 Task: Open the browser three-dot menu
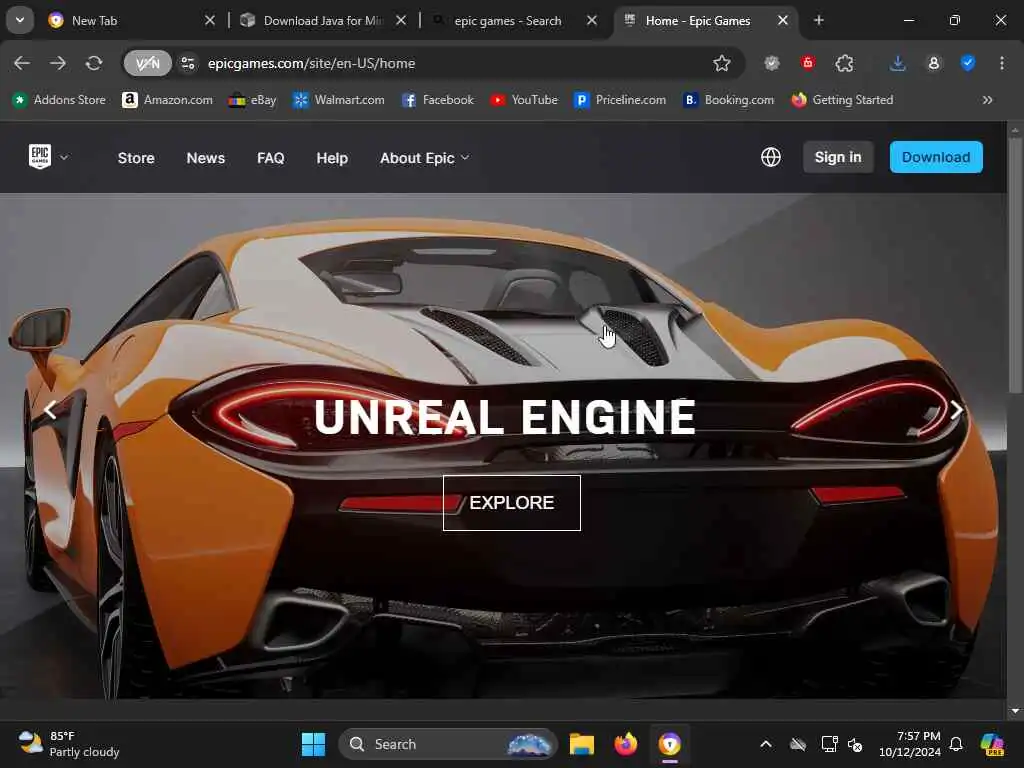click(1002, 63)
